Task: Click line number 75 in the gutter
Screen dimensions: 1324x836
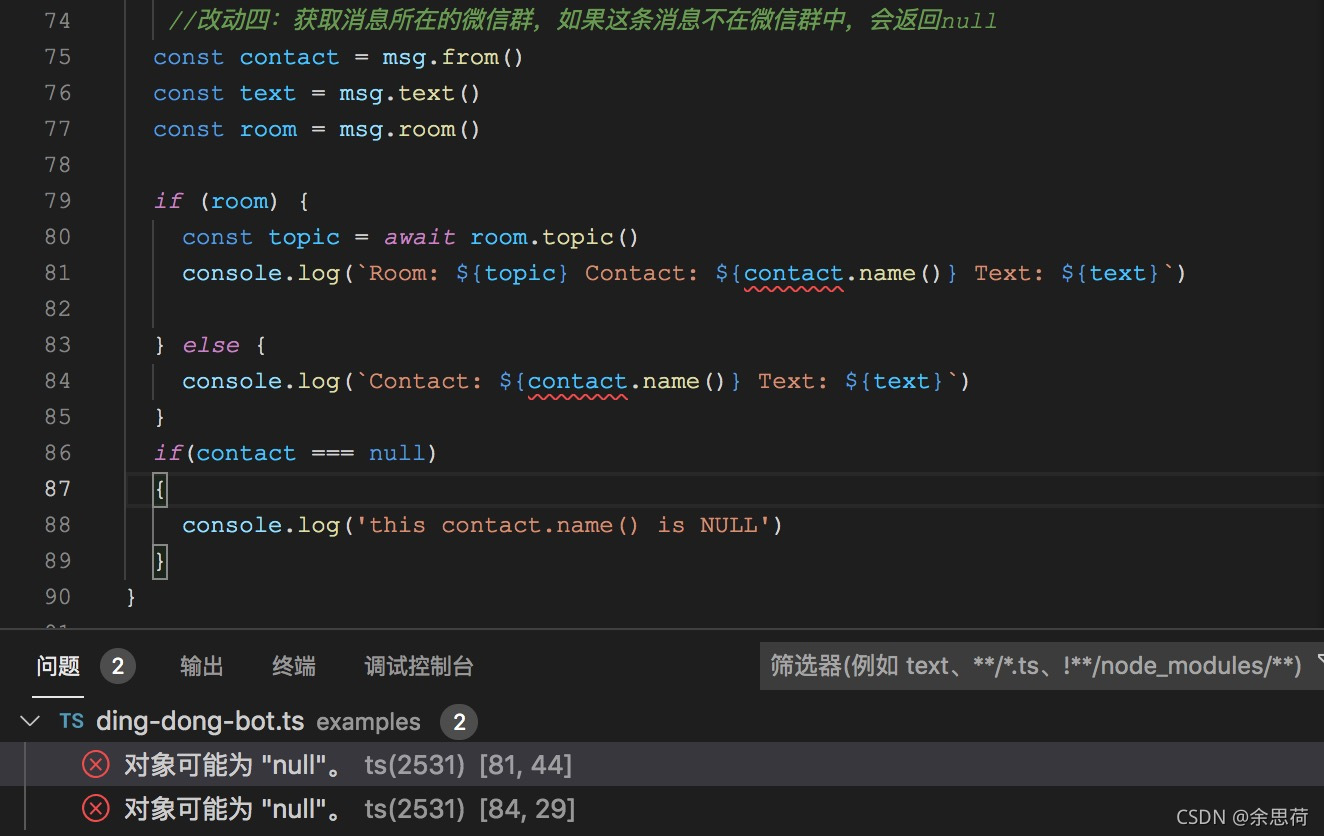Action: coord(58,57)
